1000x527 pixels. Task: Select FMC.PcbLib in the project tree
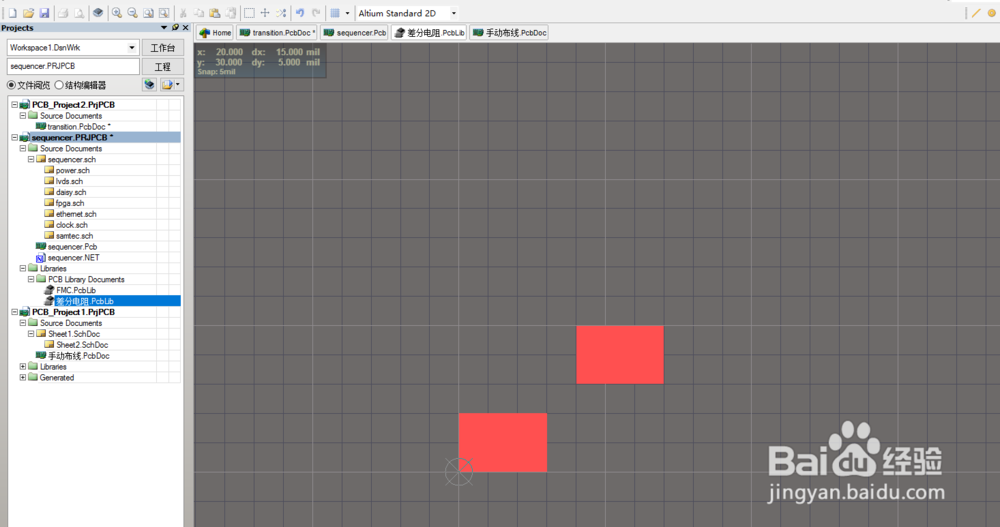(75, 290)
